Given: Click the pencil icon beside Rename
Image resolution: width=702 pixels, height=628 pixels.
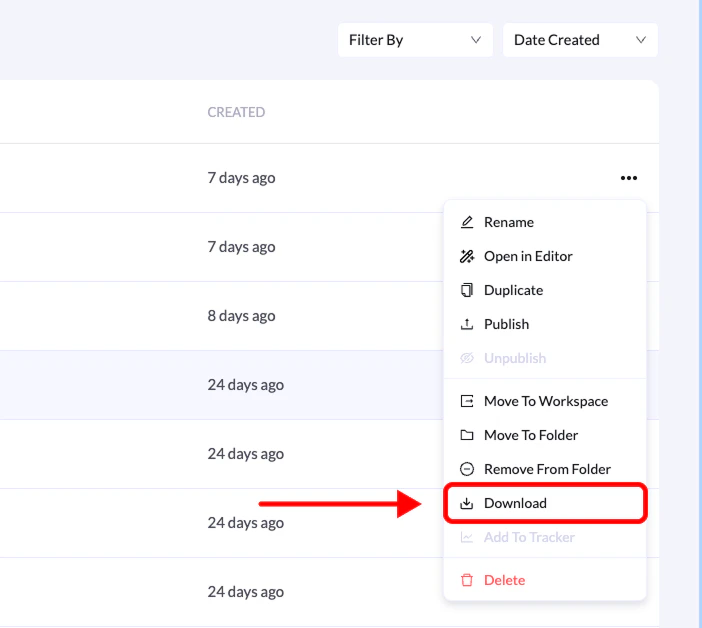Looking at the screenshot, I should (x=466, y=222).
